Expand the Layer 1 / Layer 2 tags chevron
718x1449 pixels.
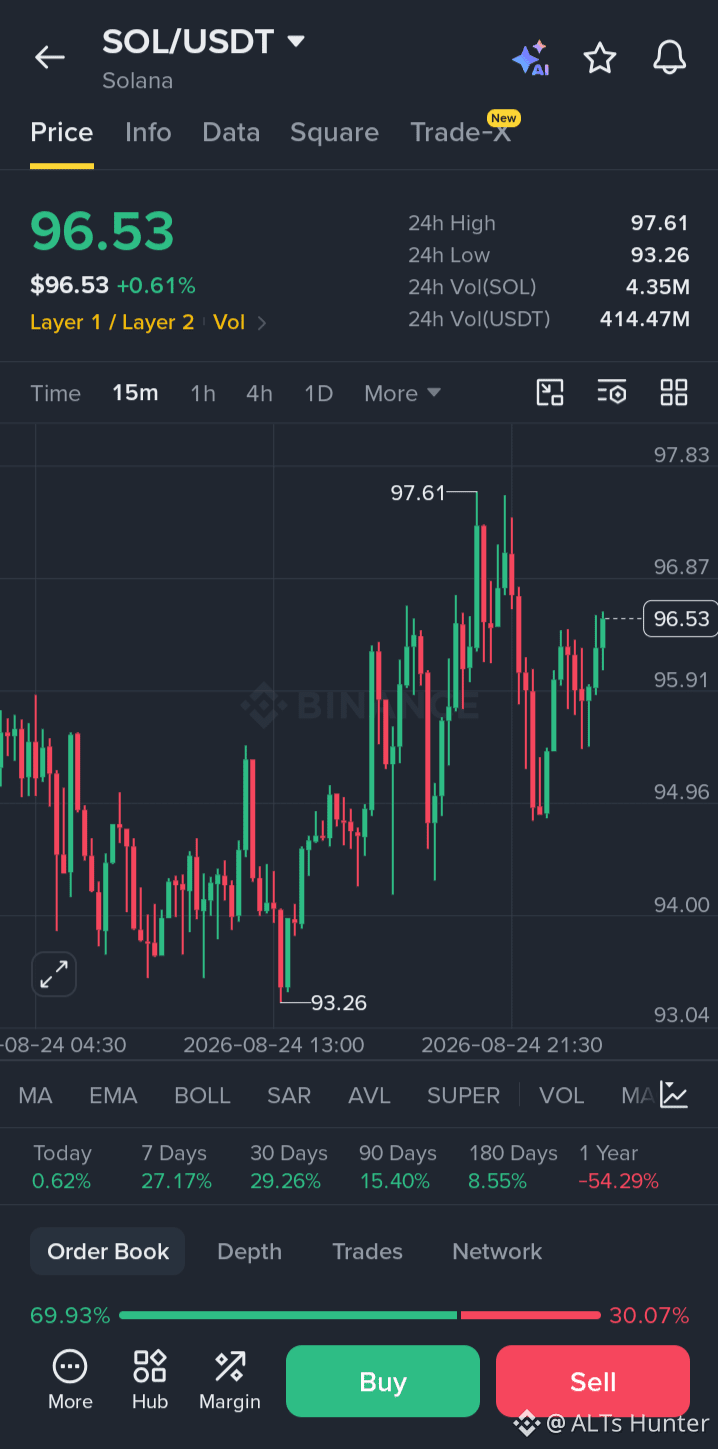pos(262,323)
